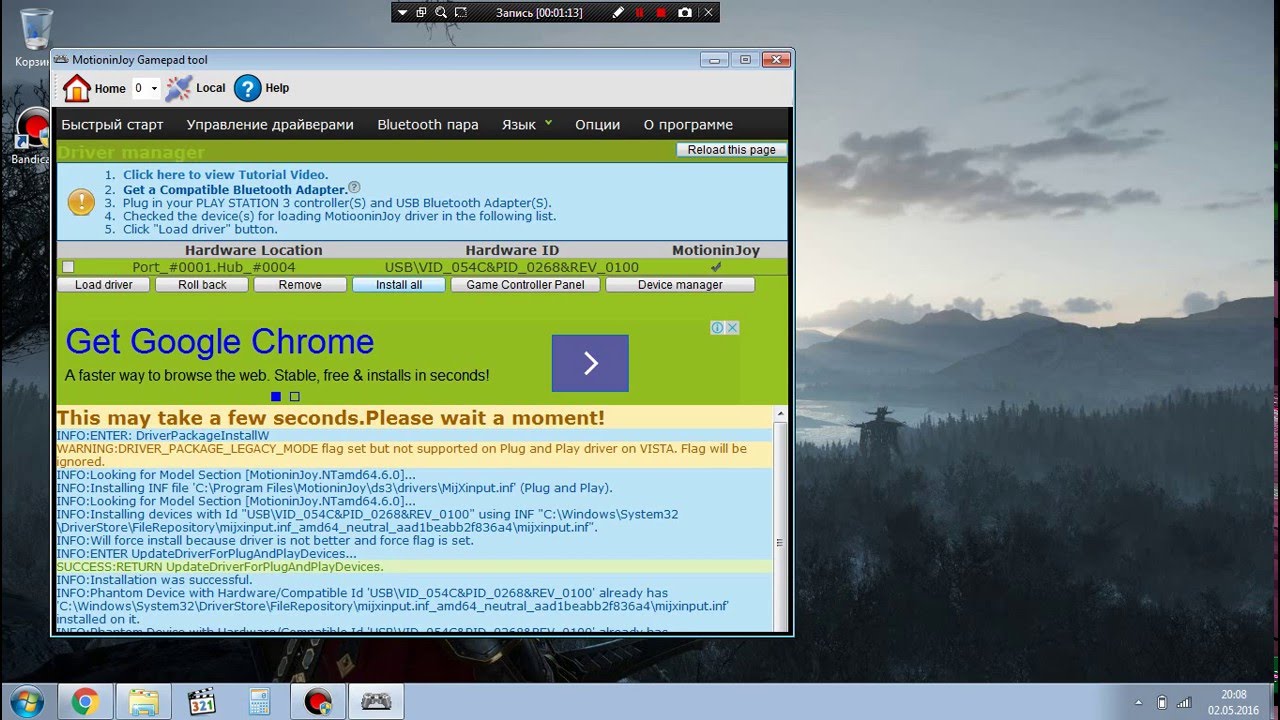Click the Reload this page button
The height and width of the screenshot is (720, 1280).
(731, 150)
